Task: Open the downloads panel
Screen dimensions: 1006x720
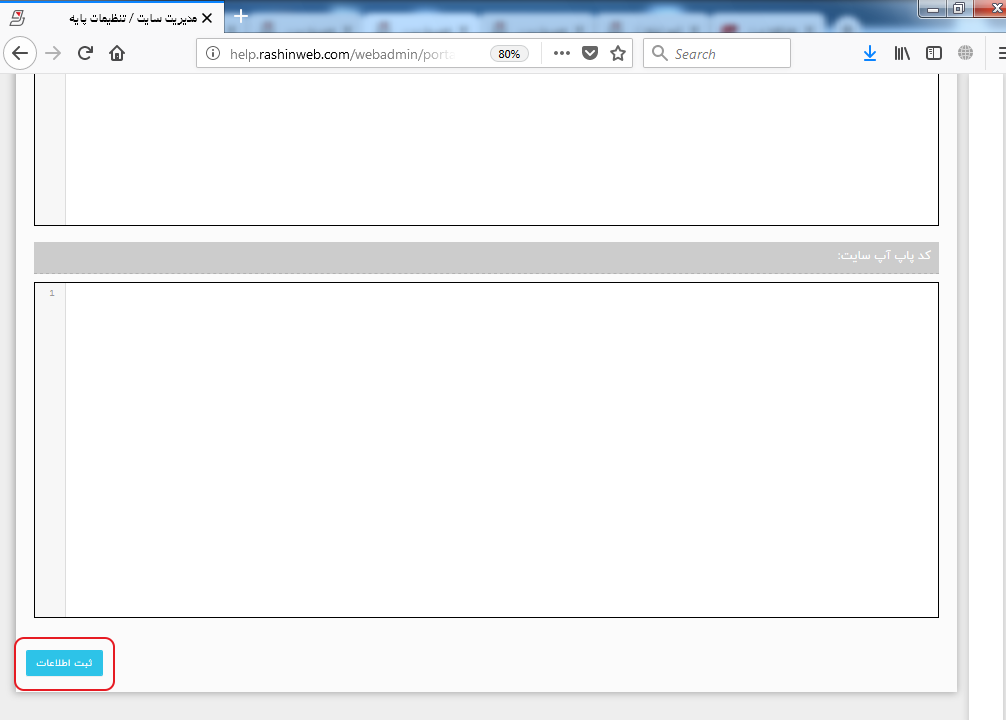Action: coord(870,53)
